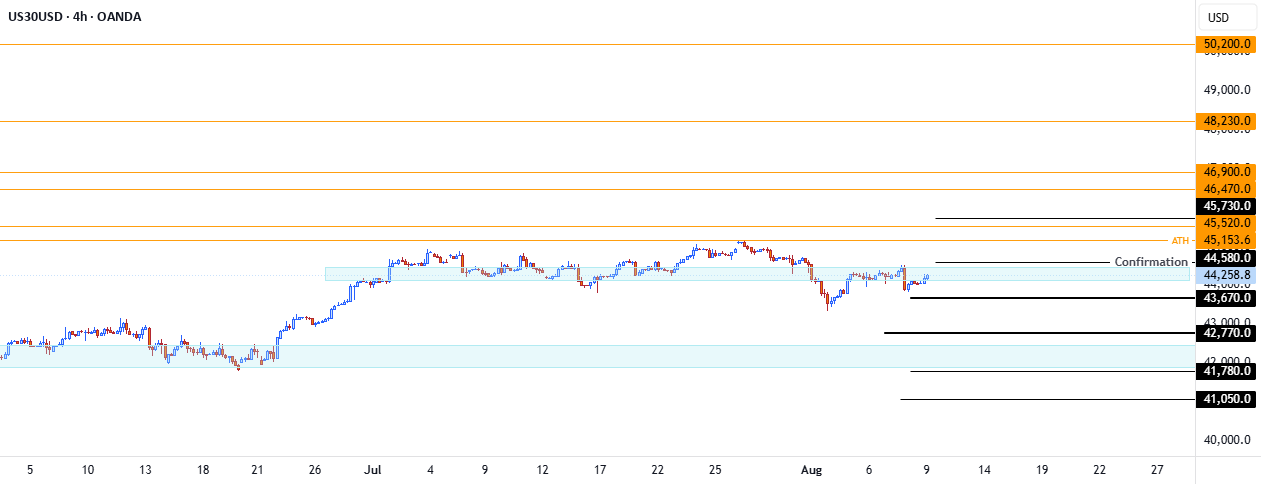Viewport: 1261px width, 484px height.
Task: Click the 45,520.0 orange price tag
Action: tap(1226, 223)
